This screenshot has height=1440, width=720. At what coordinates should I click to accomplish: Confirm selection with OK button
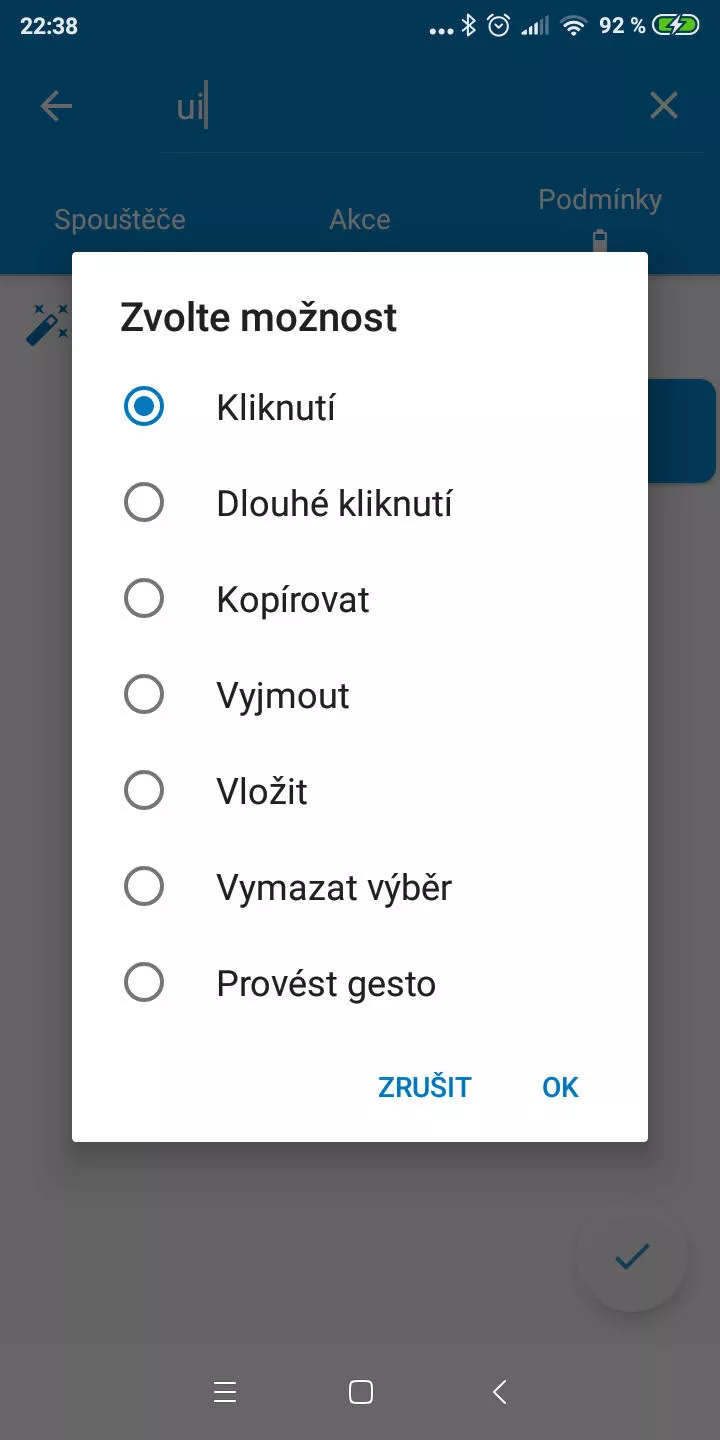560,1087
